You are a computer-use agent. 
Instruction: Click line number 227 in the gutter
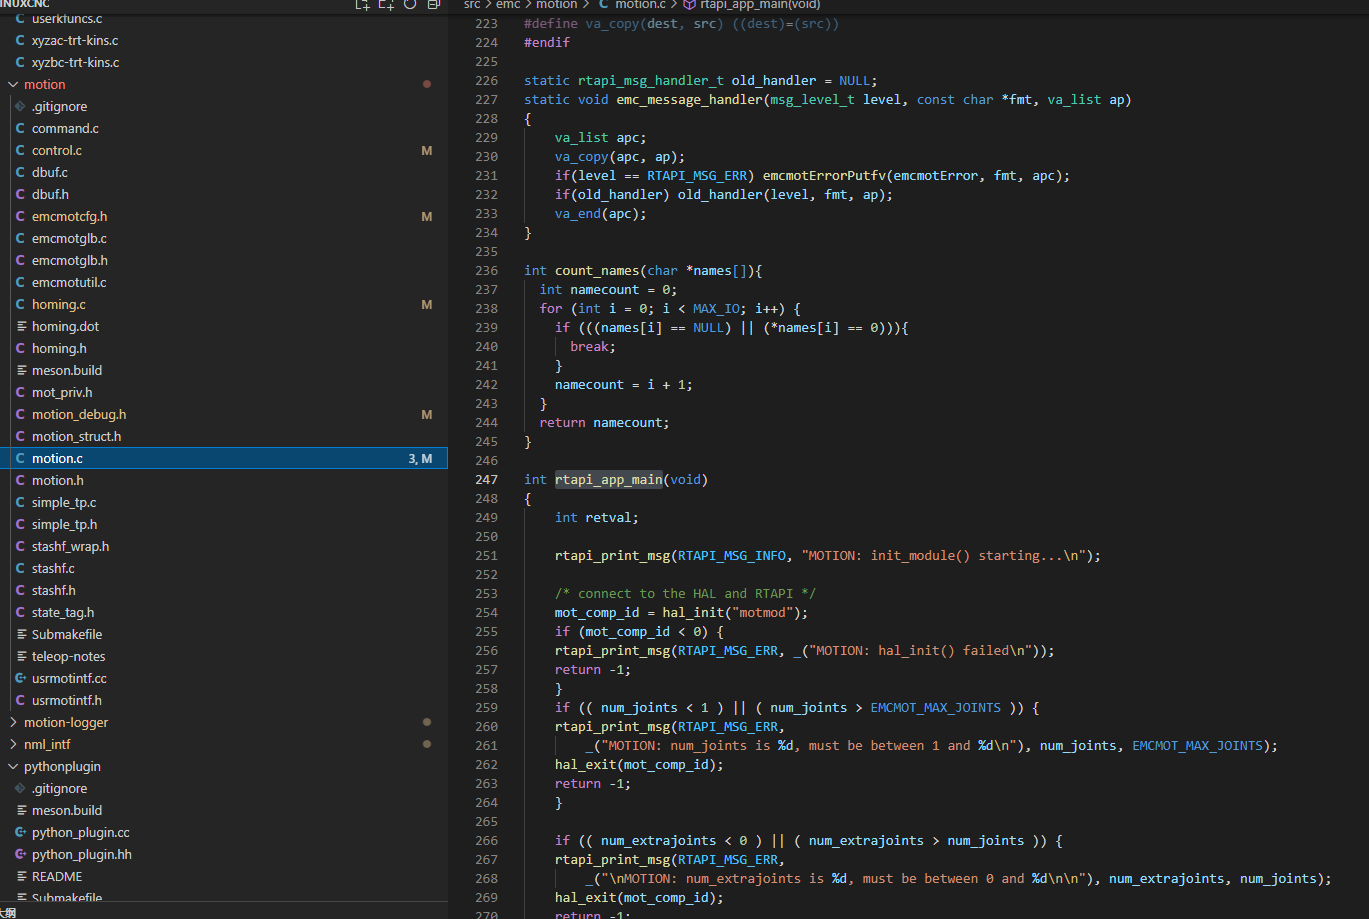(486, 99)
